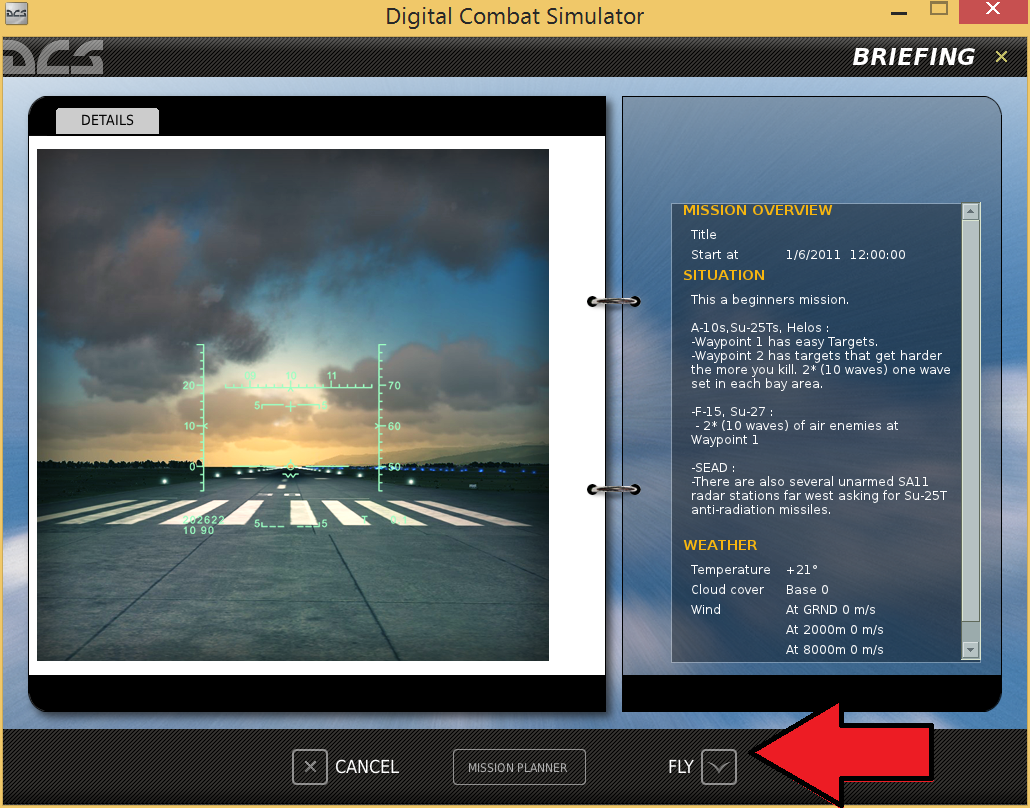Click the CANCEL text label
Image resolution: width=1030 pixels, height=808 pixels.
pos(367,767)
